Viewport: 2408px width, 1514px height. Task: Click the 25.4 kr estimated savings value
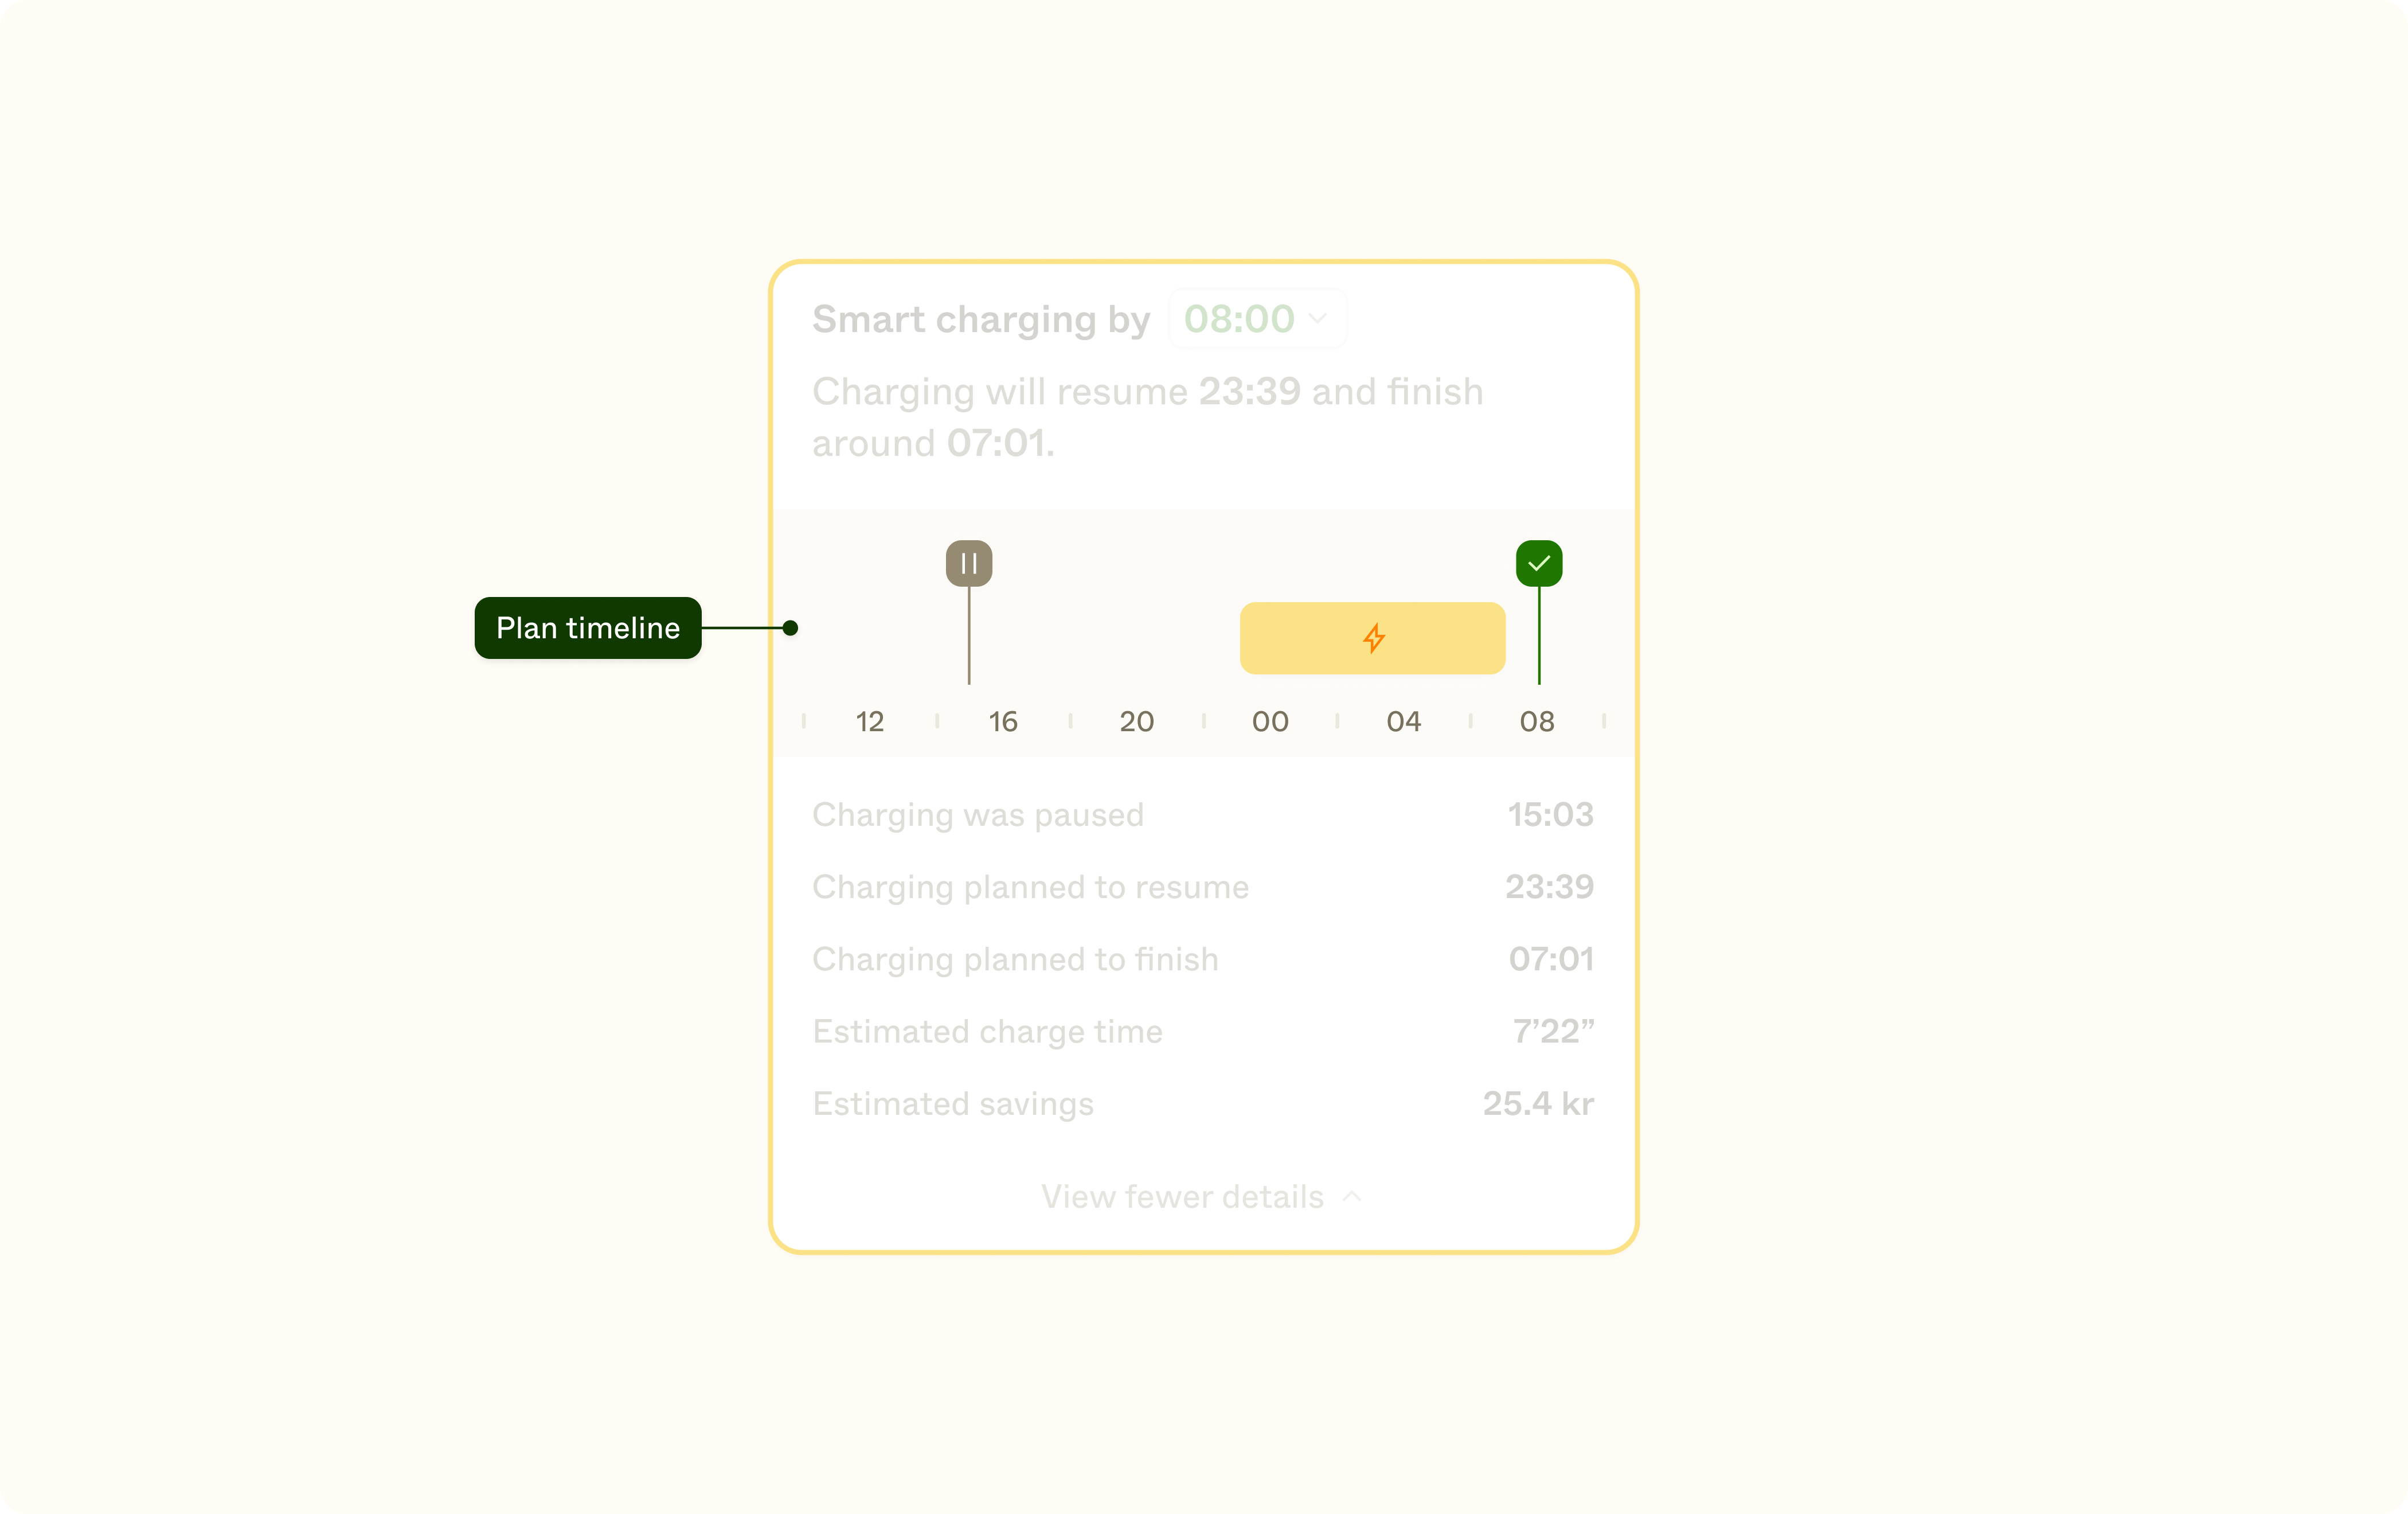(x=1538, y=1103)
